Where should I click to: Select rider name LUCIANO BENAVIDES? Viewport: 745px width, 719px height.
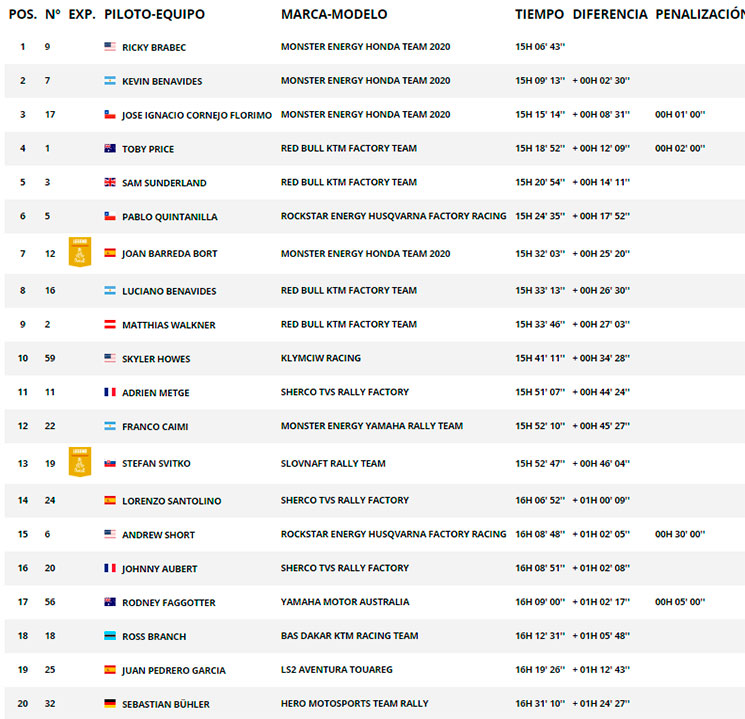tap(169, 291)
